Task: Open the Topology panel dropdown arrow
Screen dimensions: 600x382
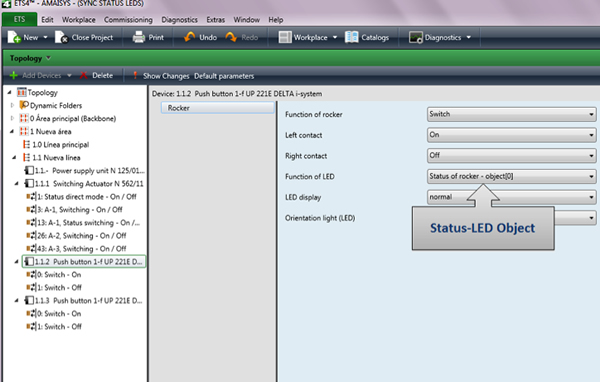Action: point(48,58)
